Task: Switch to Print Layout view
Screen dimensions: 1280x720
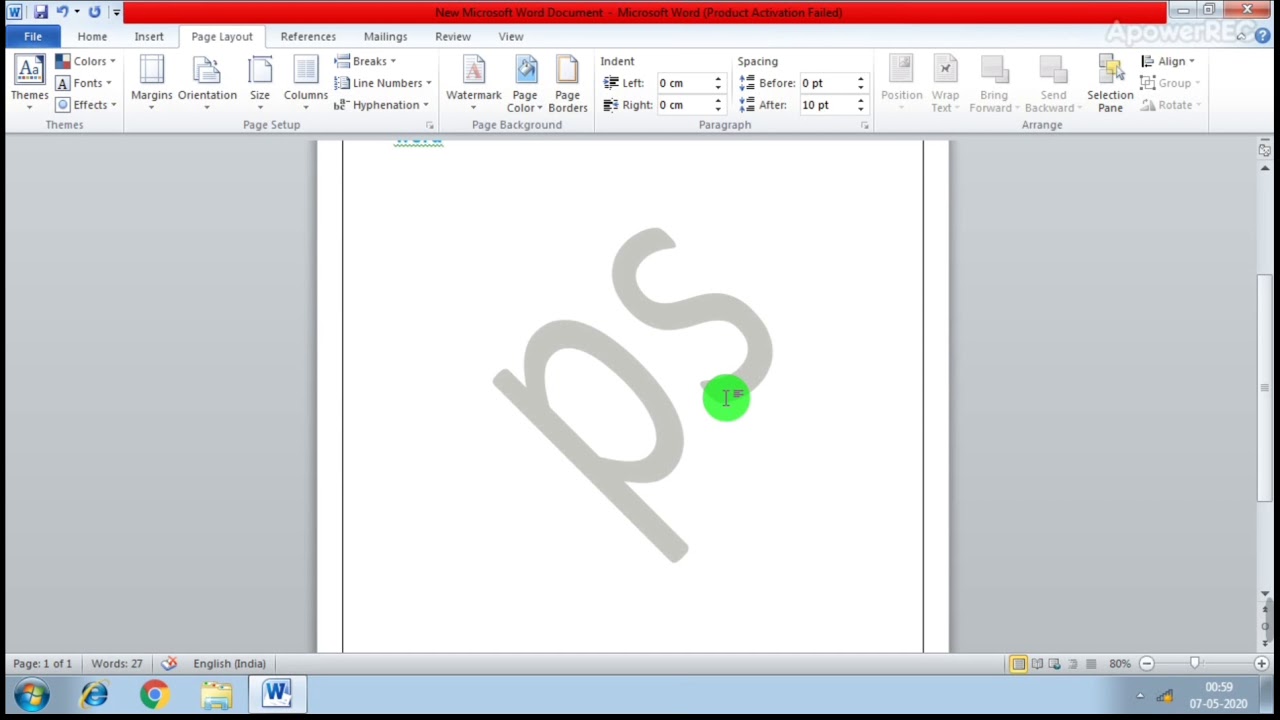Action: (x=1018, y=664)
